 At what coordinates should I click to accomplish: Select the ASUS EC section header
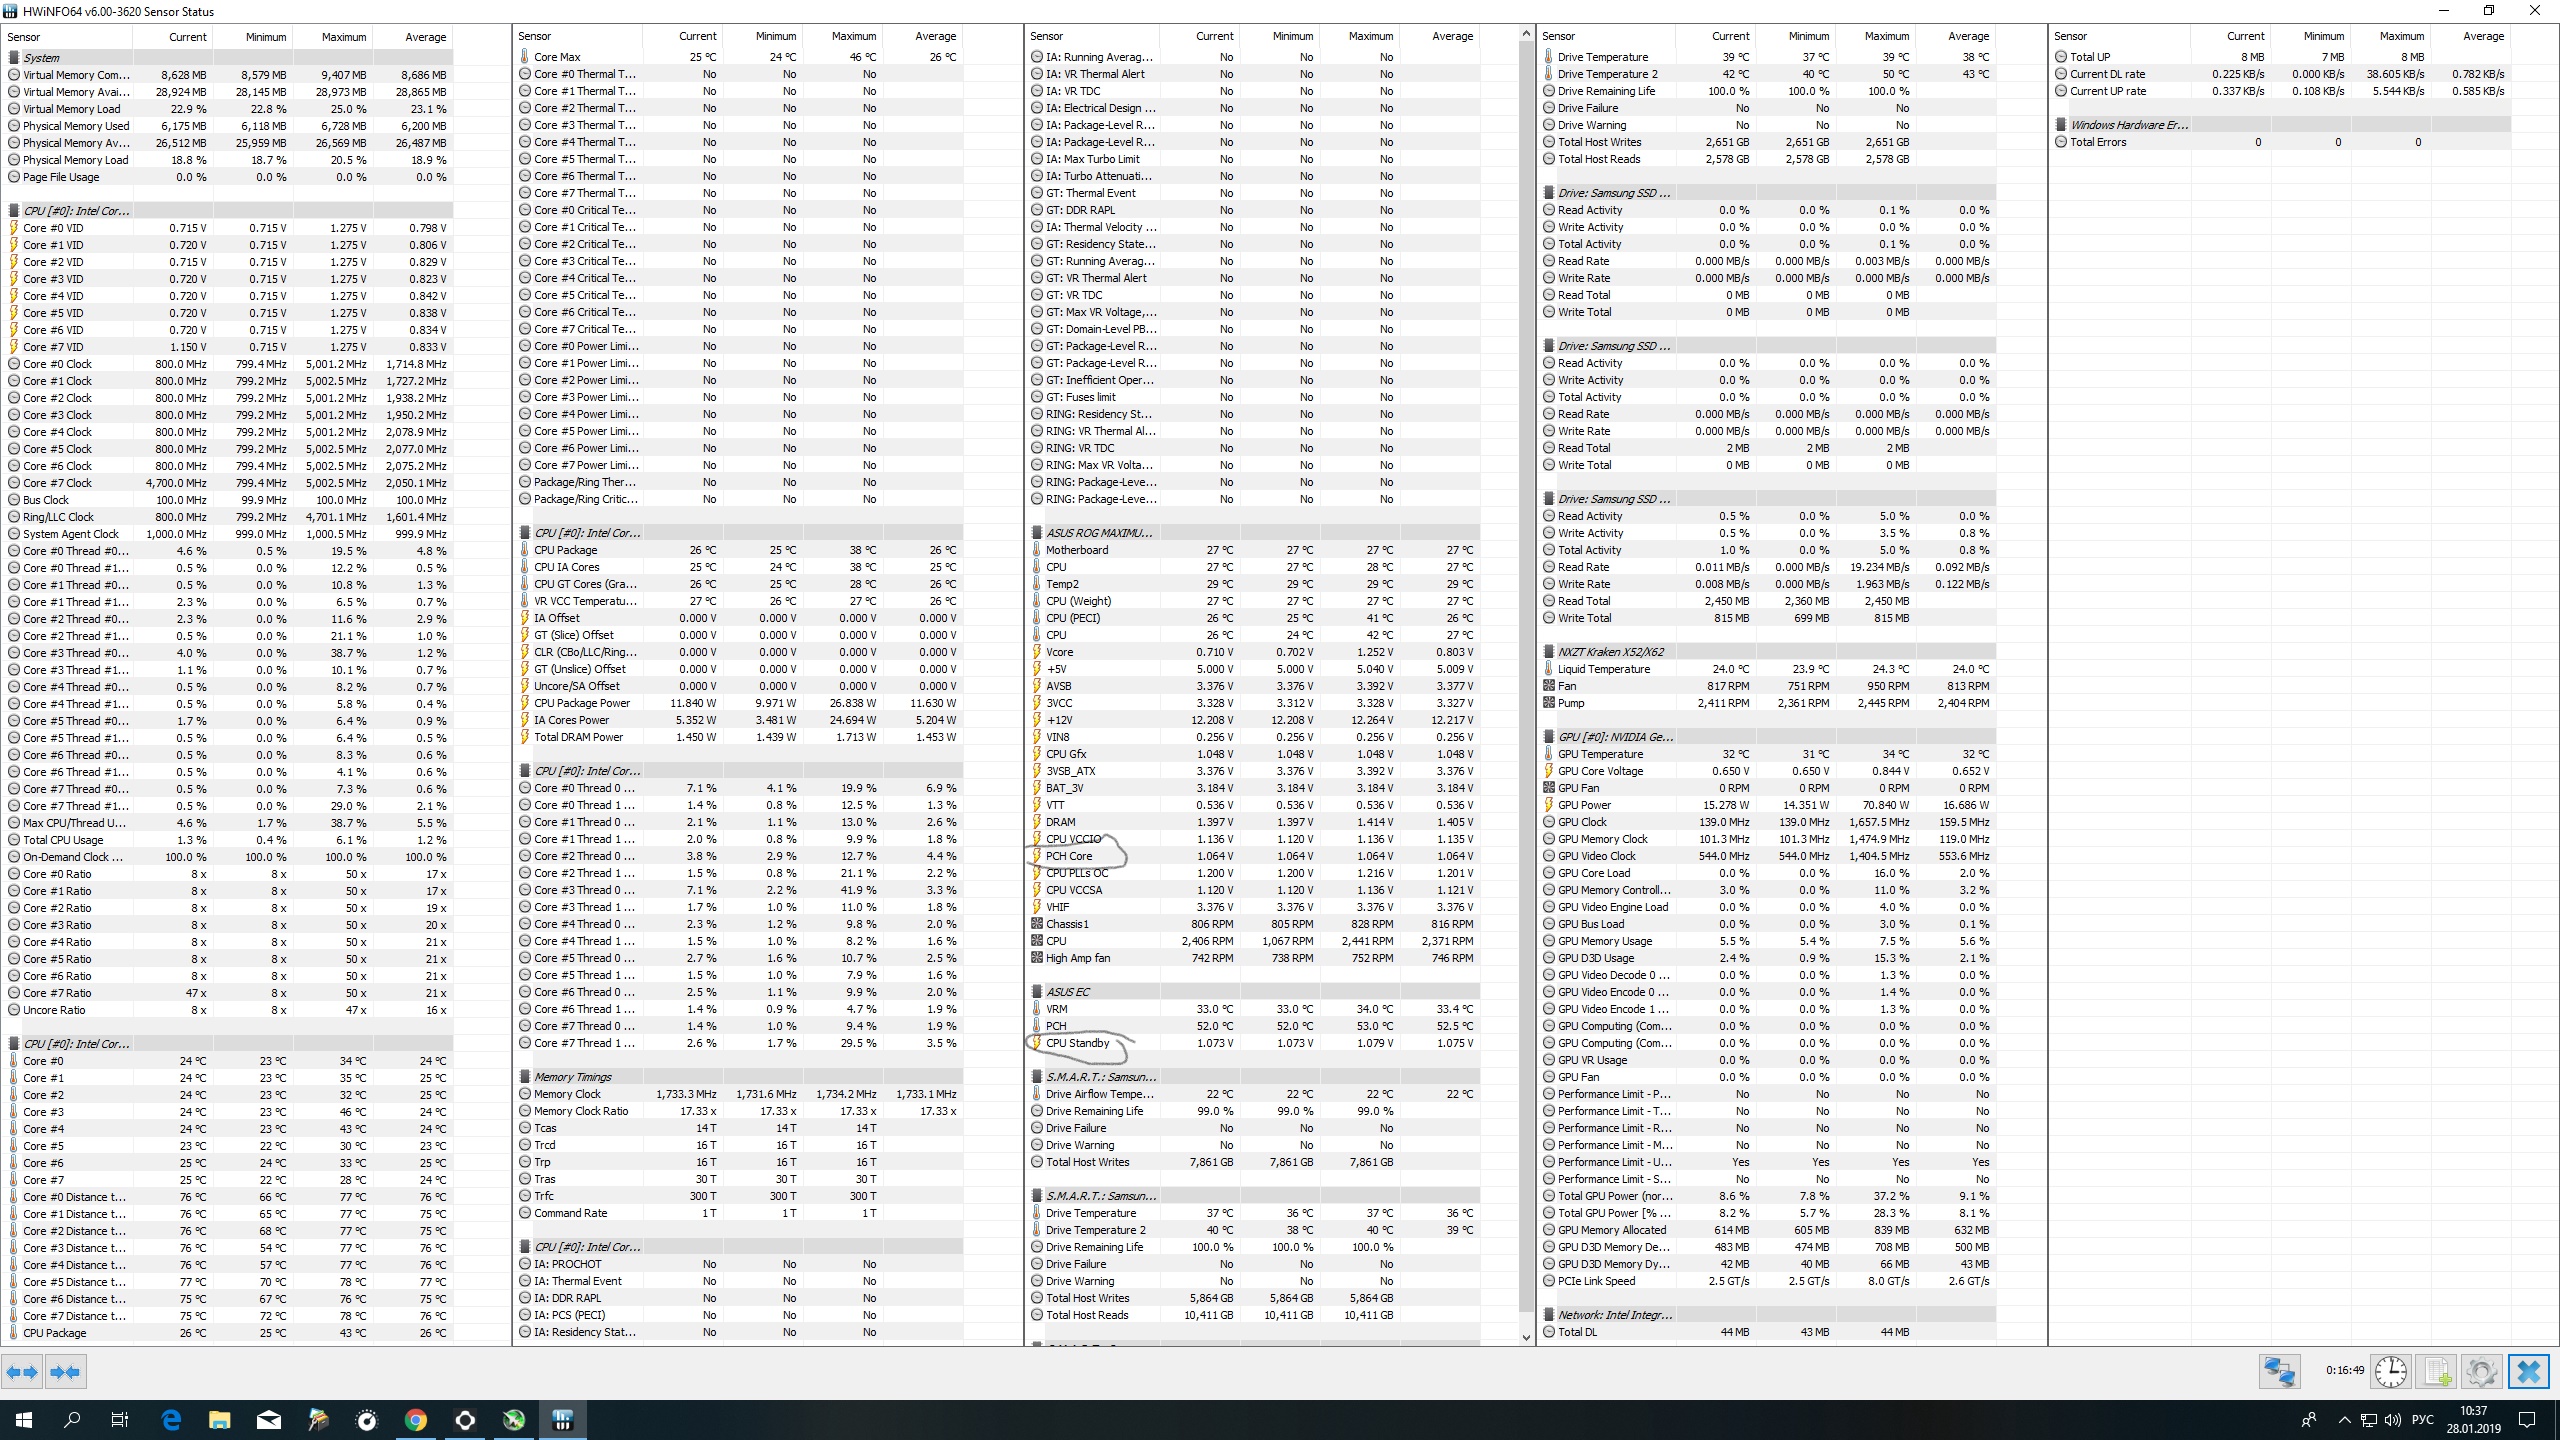click(x=1067, y=992)
